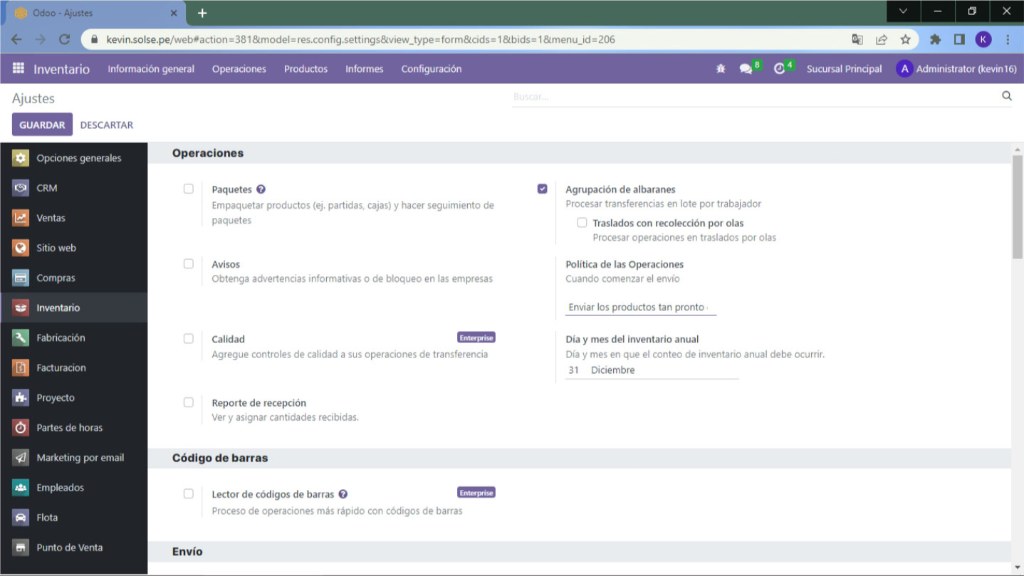Open CRM settings in sidebar
Screen dimensions: 1024x576
click(47, 188)
